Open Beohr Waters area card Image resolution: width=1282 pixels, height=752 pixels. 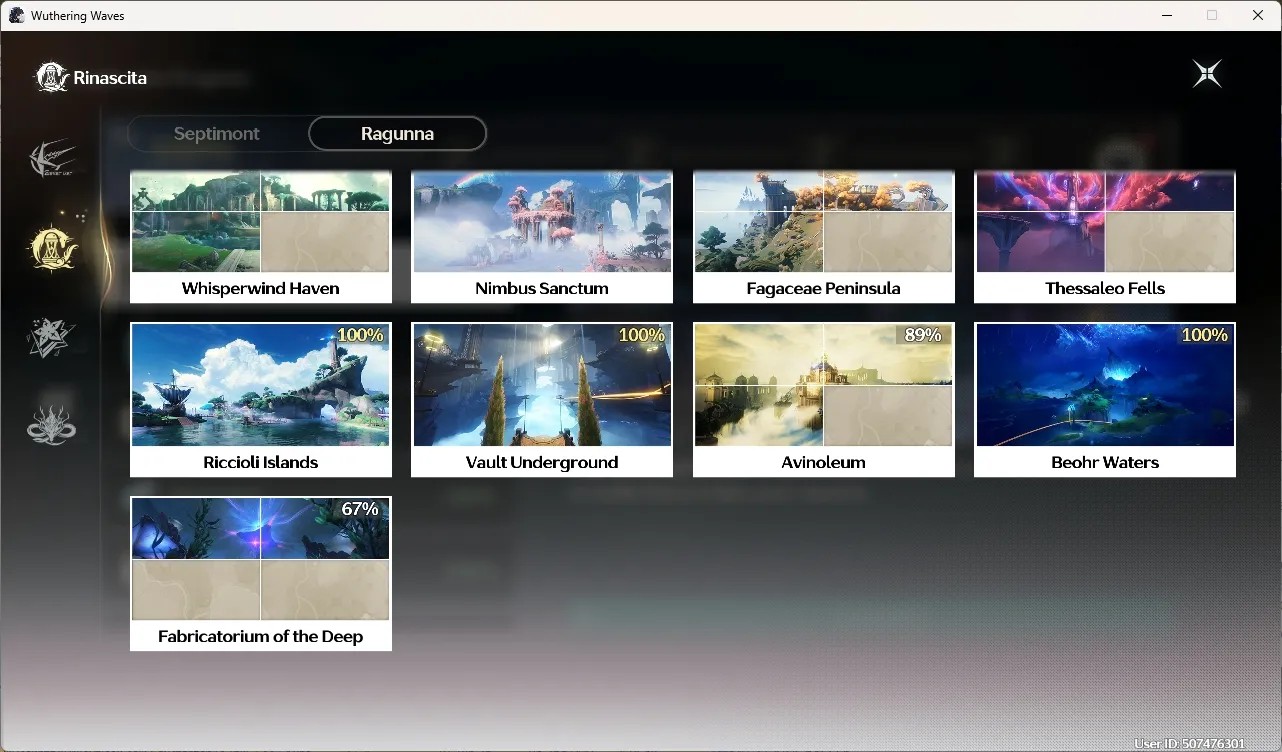point(1105,400)
